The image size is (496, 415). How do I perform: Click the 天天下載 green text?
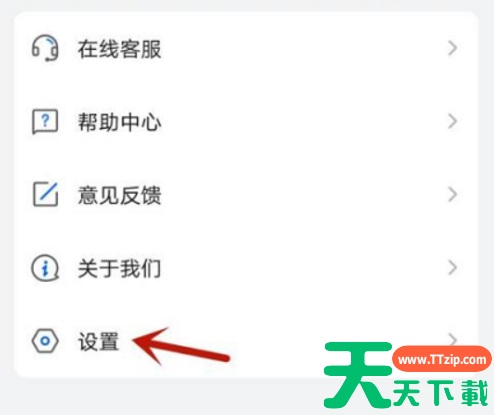pos(441,393)
